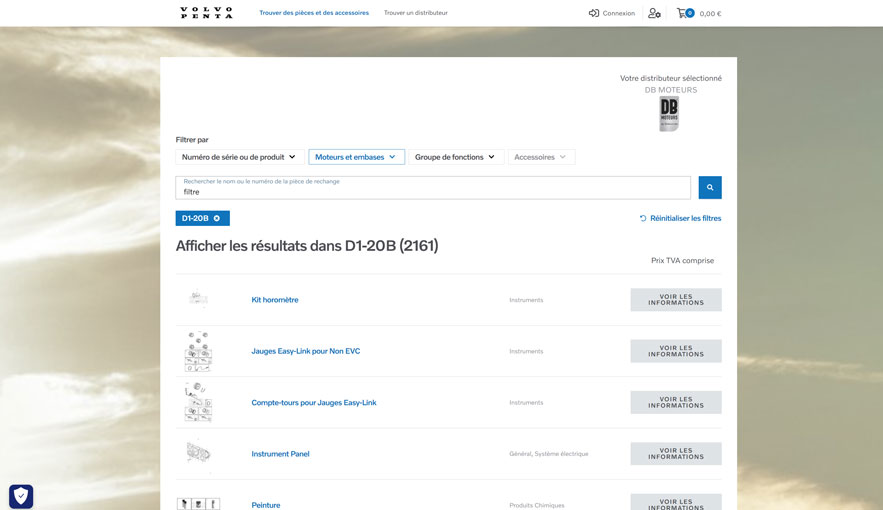Viewport: 883px width, 510px height.
Task: Go to Trouver un distributeur
Action: [416, 13]
